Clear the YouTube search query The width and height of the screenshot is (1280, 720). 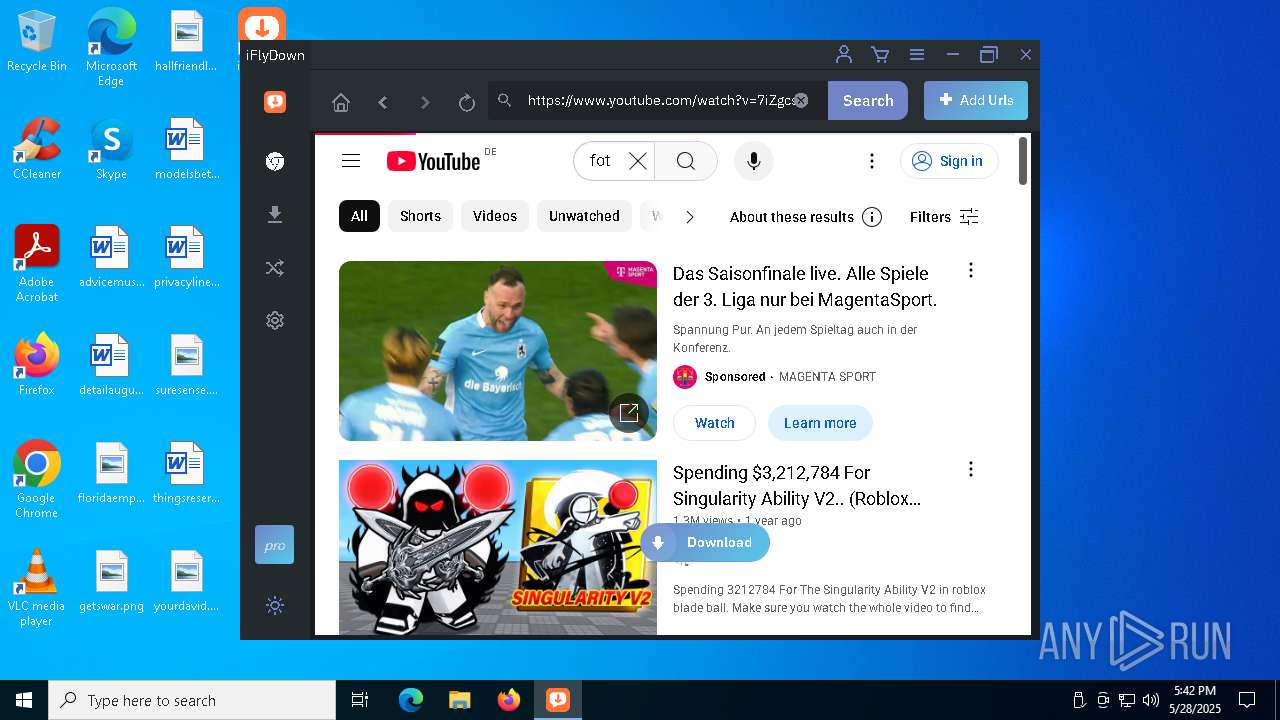tap(638, 161)
